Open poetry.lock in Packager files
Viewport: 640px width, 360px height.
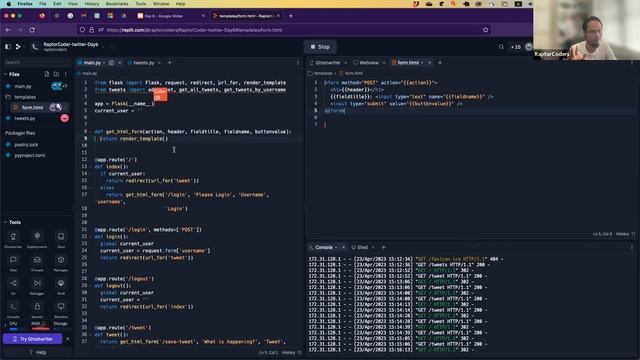pos(26,145)
